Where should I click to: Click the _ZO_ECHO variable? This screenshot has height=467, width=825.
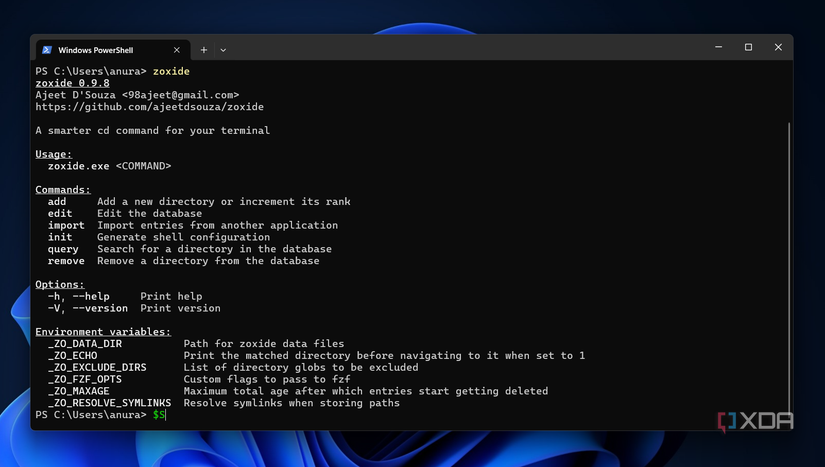pyautogui.click(x=72, y=356)
